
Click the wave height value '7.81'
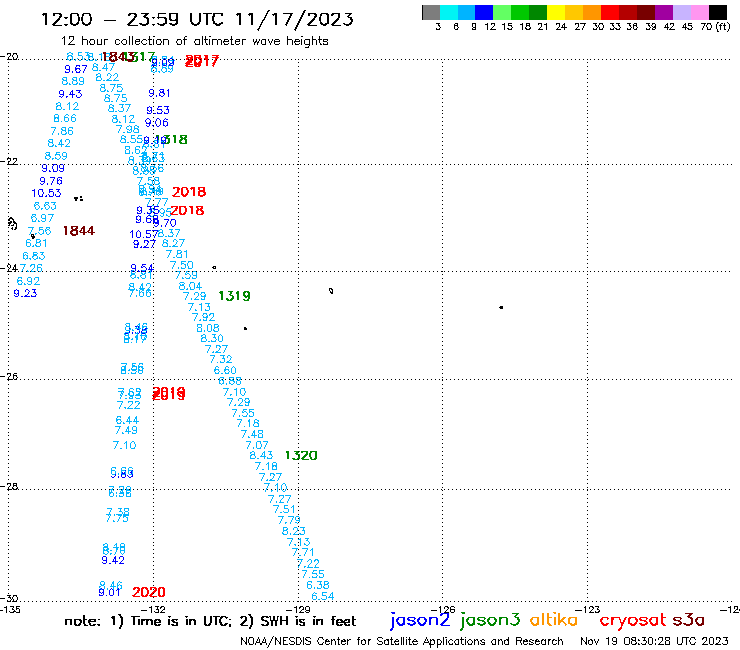(x=177, y=254)
